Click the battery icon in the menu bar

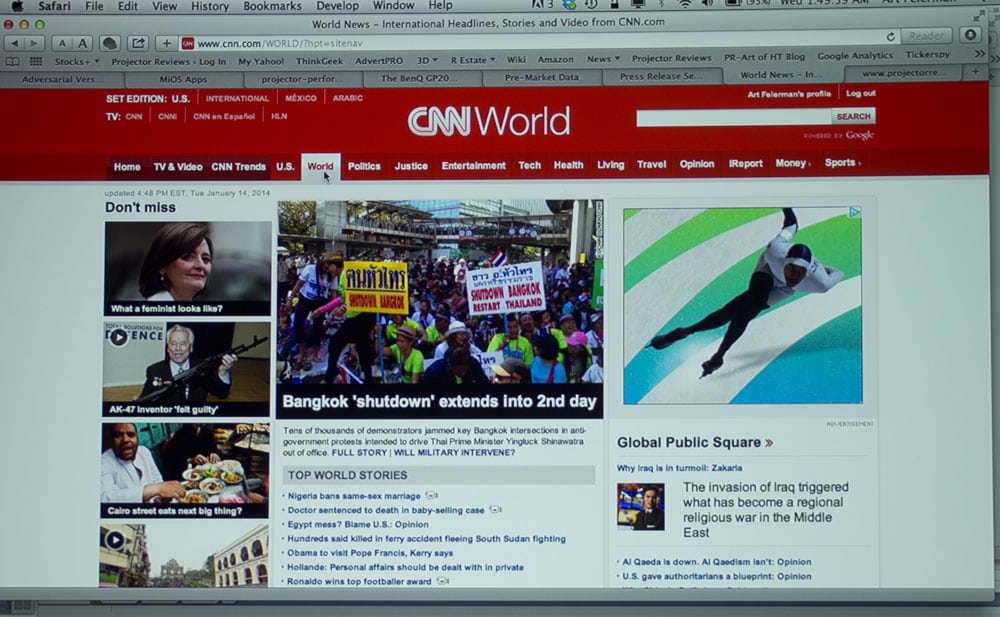pos(734,4)
